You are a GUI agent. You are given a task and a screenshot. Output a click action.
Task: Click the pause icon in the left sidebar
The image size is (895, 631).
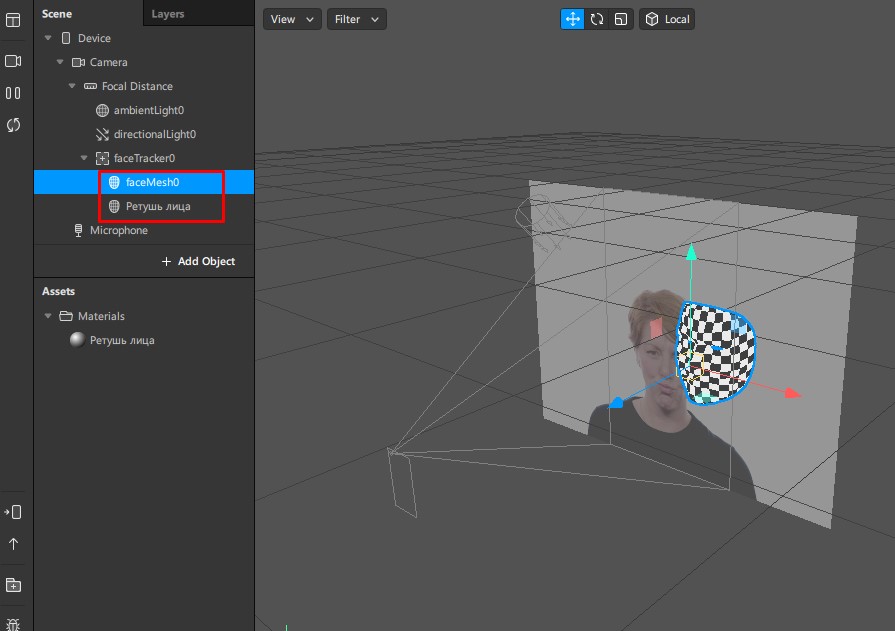tap(13, 93)
